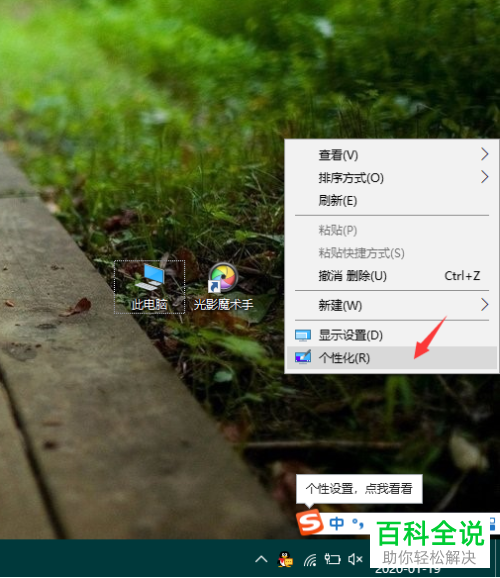
Task: Open the network Wi-Fi tray icon
Action: pos(310,560)
